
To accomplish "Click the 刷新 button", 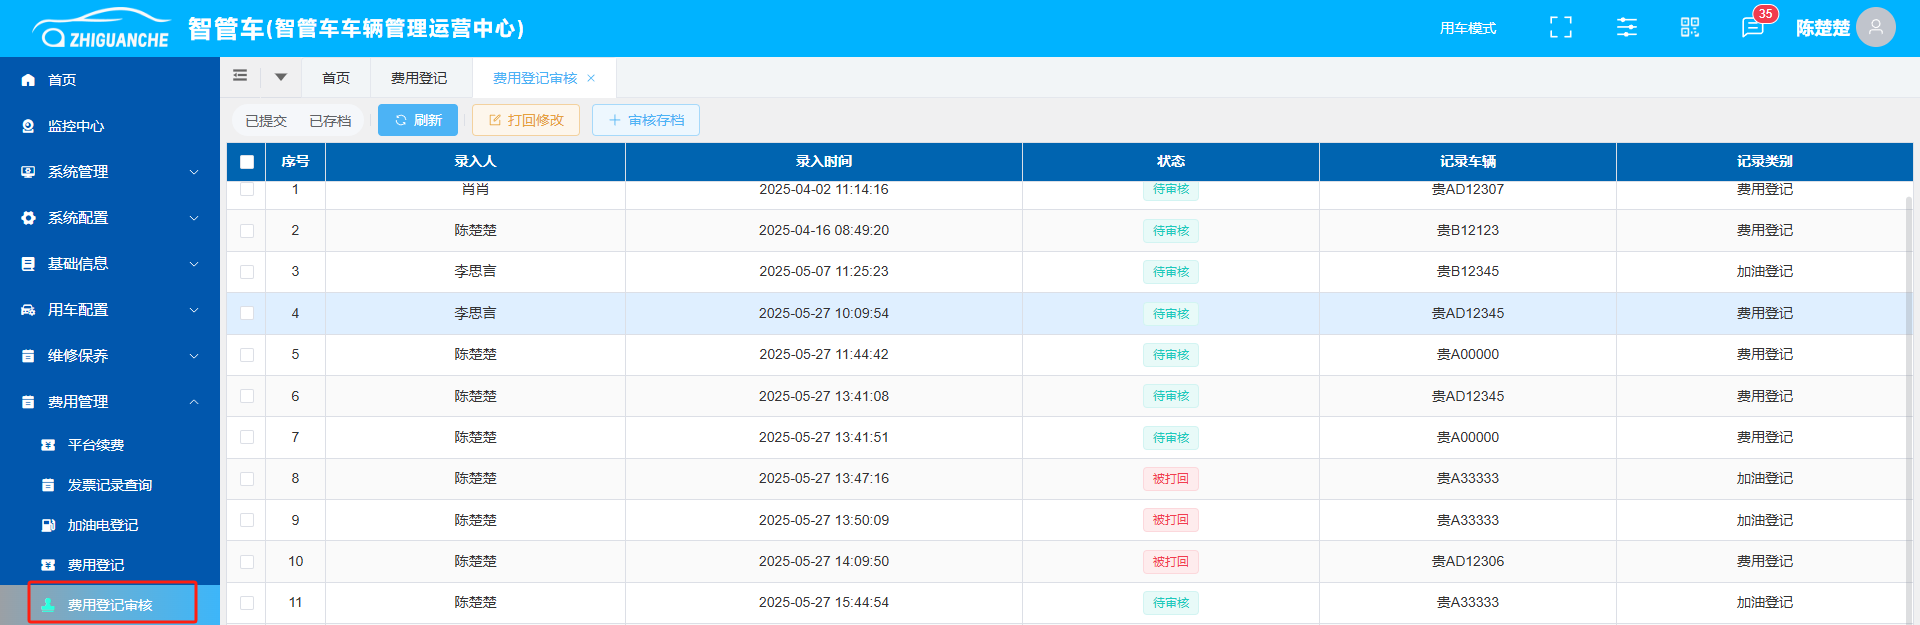I will click(418, 120).
